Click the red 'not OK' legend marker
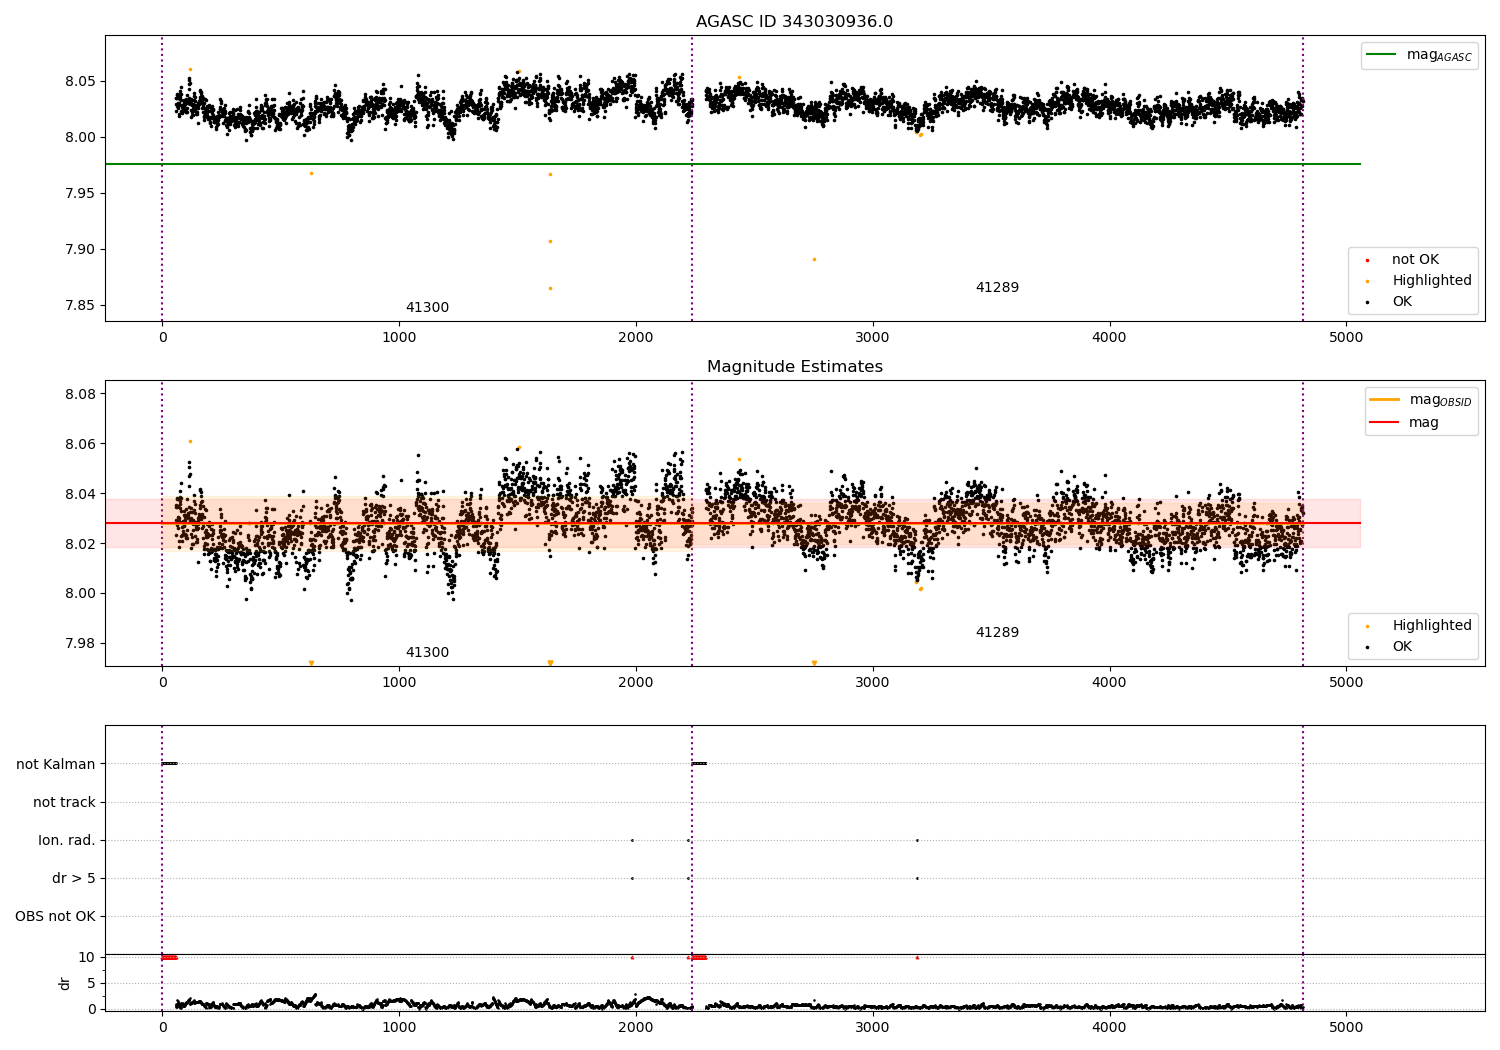This screenshot has width=1500, height=1050. [x=1367, y=260]
